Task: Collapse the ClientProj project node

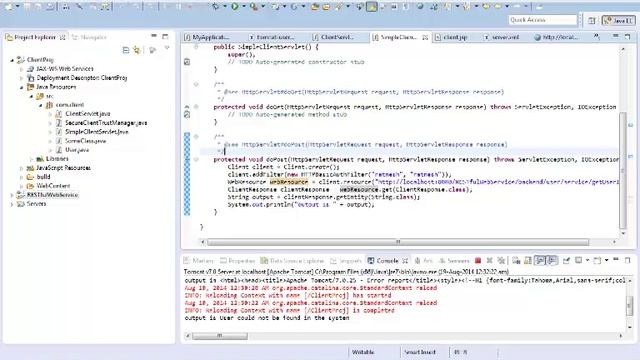Action: [x=12, y=60]
